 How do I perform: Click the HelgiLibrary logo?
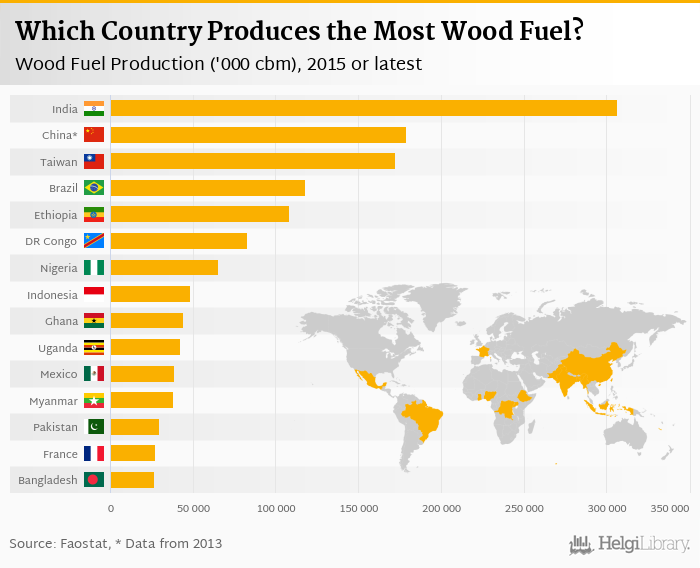(x=630, y=544)
